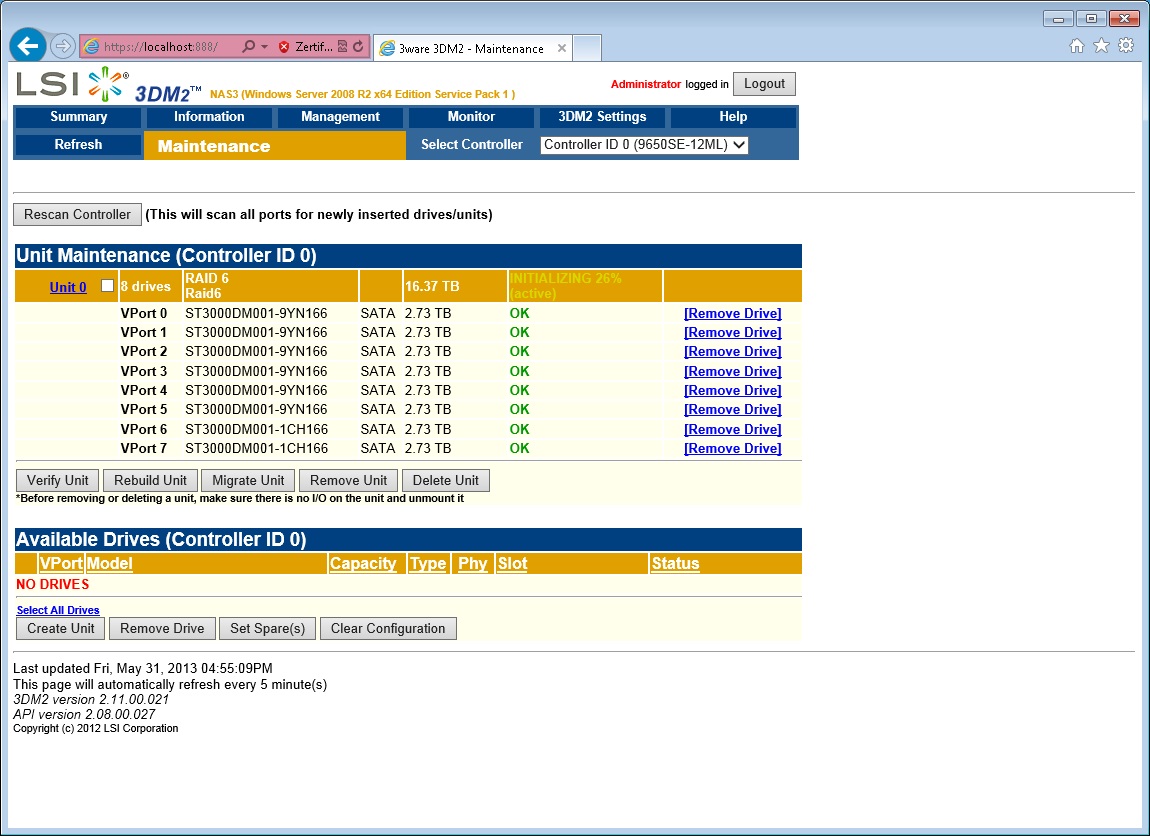Click the VPort 7 row label

pos(144,448)
